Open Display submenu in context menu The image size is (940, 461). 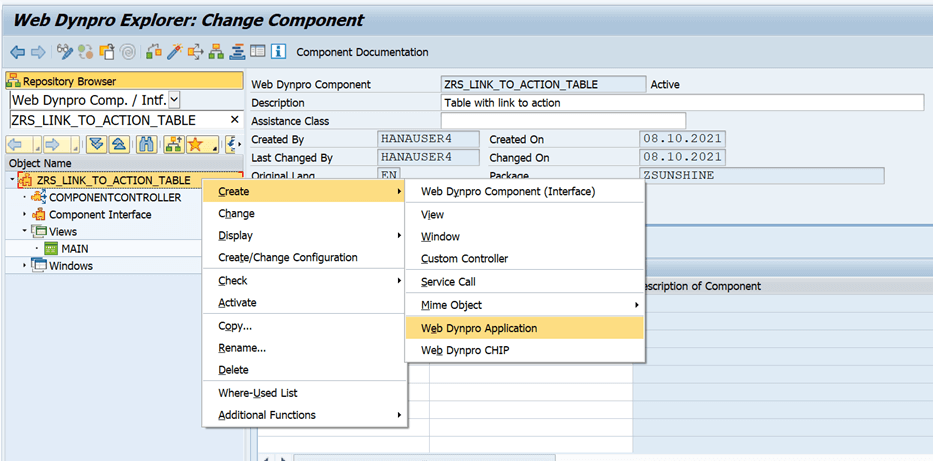pos(304,236)
